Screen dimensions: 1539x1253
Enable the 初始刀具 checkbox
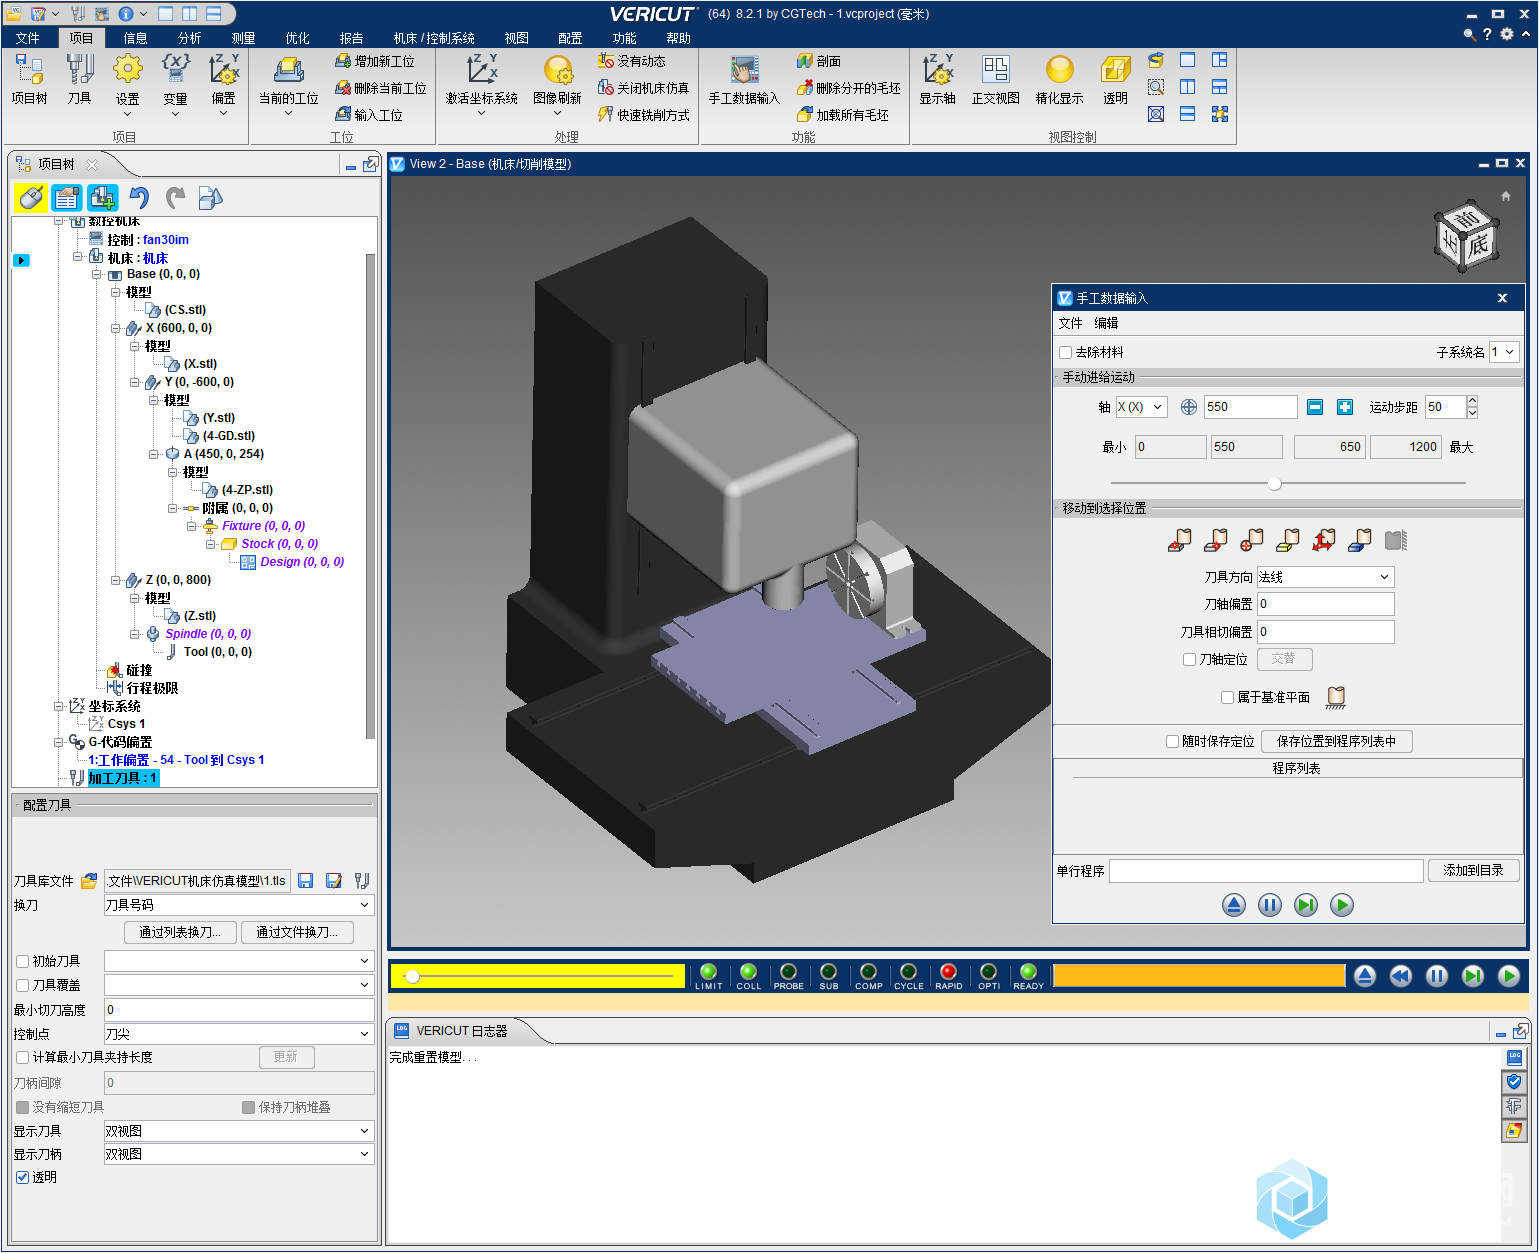(x=23, y=961)
